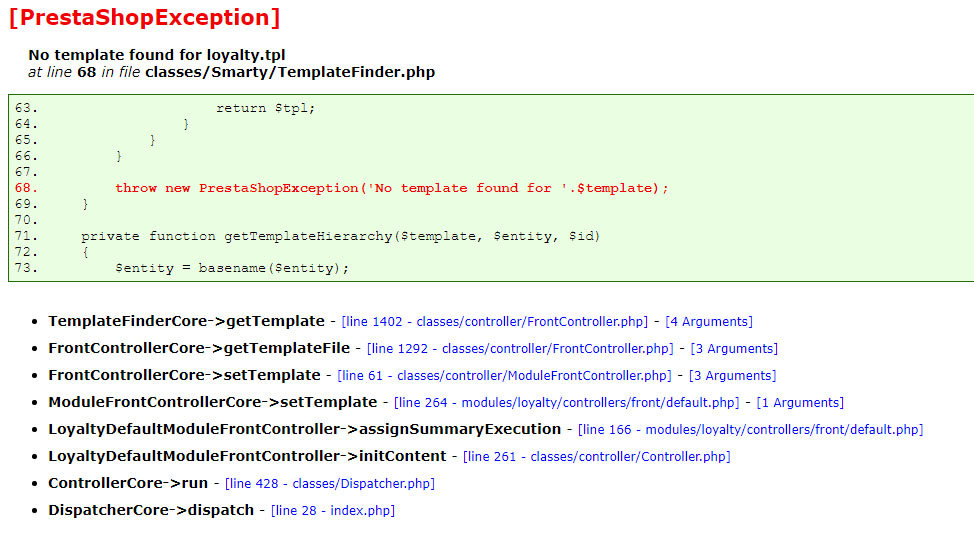
Task: Select the PrestaShopException heading
Action: pos(144,17)
